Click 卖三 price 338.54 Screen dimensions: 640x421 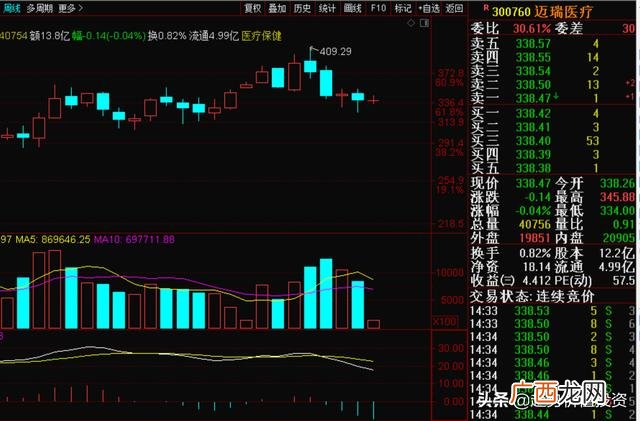point(533,71)
